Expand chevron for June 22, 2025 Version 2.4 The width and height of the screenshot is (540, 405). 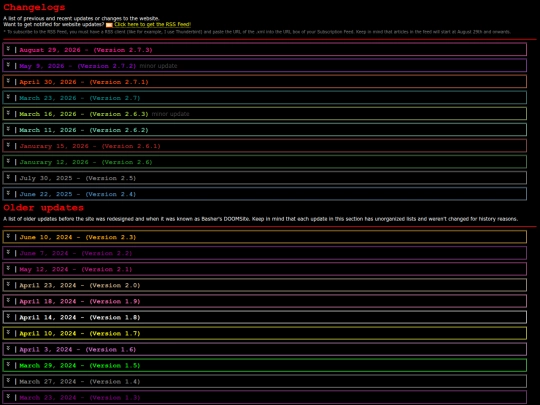8,193
